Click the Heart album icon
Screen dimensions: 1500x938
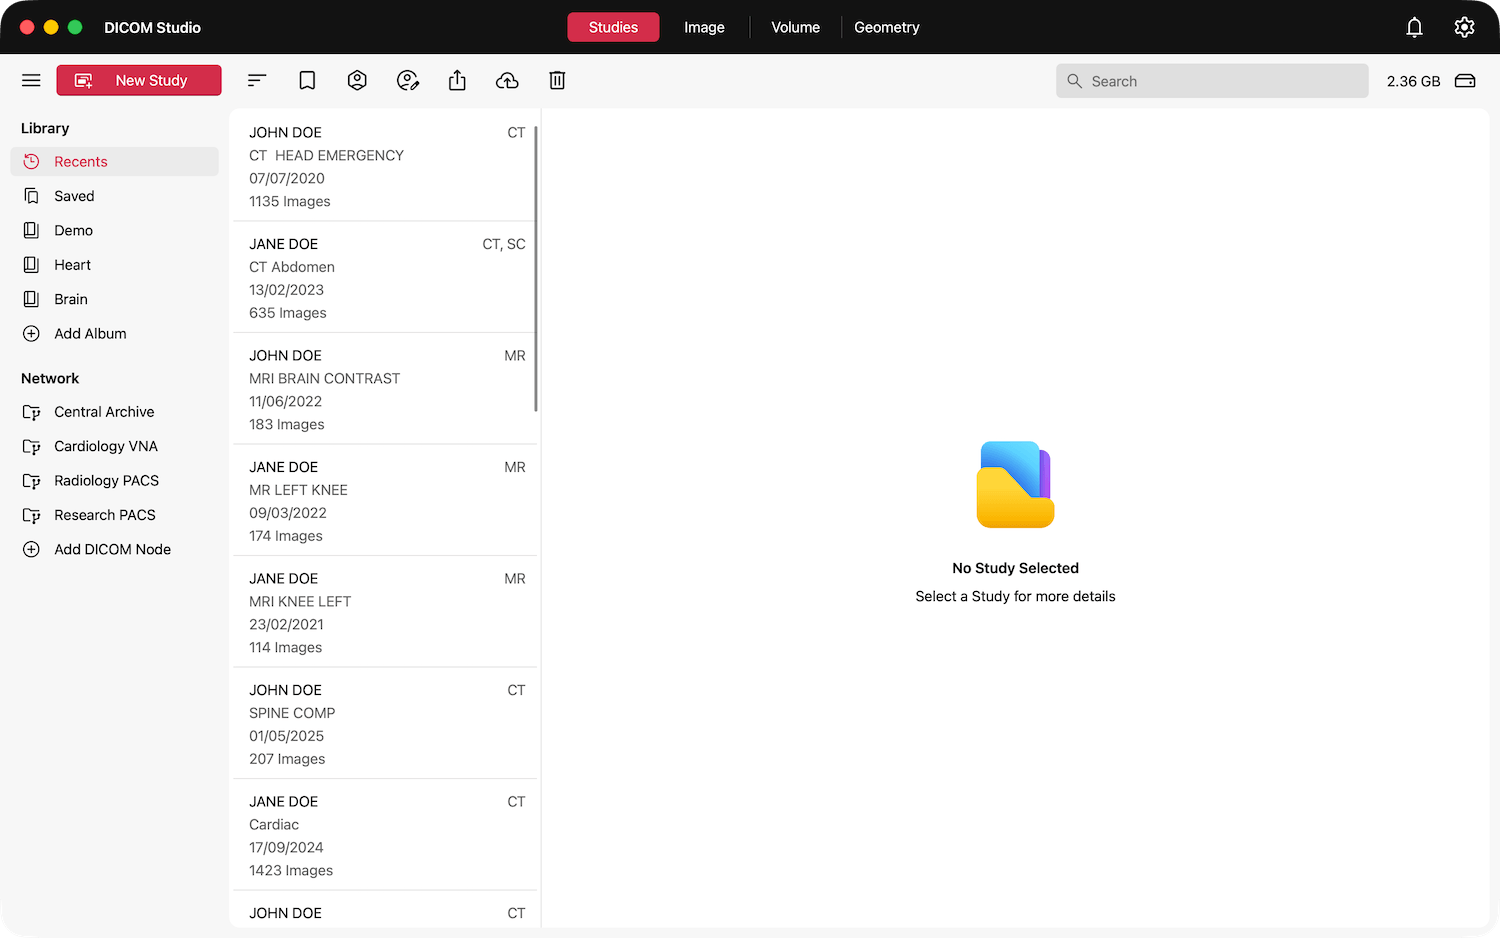(x=31, y=265)
